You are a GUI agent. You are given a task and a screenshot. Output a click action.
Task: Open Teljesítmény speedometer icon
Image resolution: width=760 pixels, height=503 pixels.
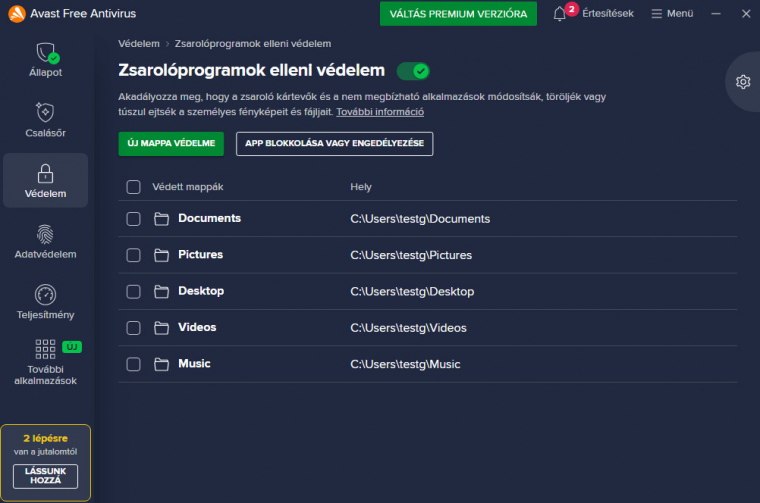[45, 295]
